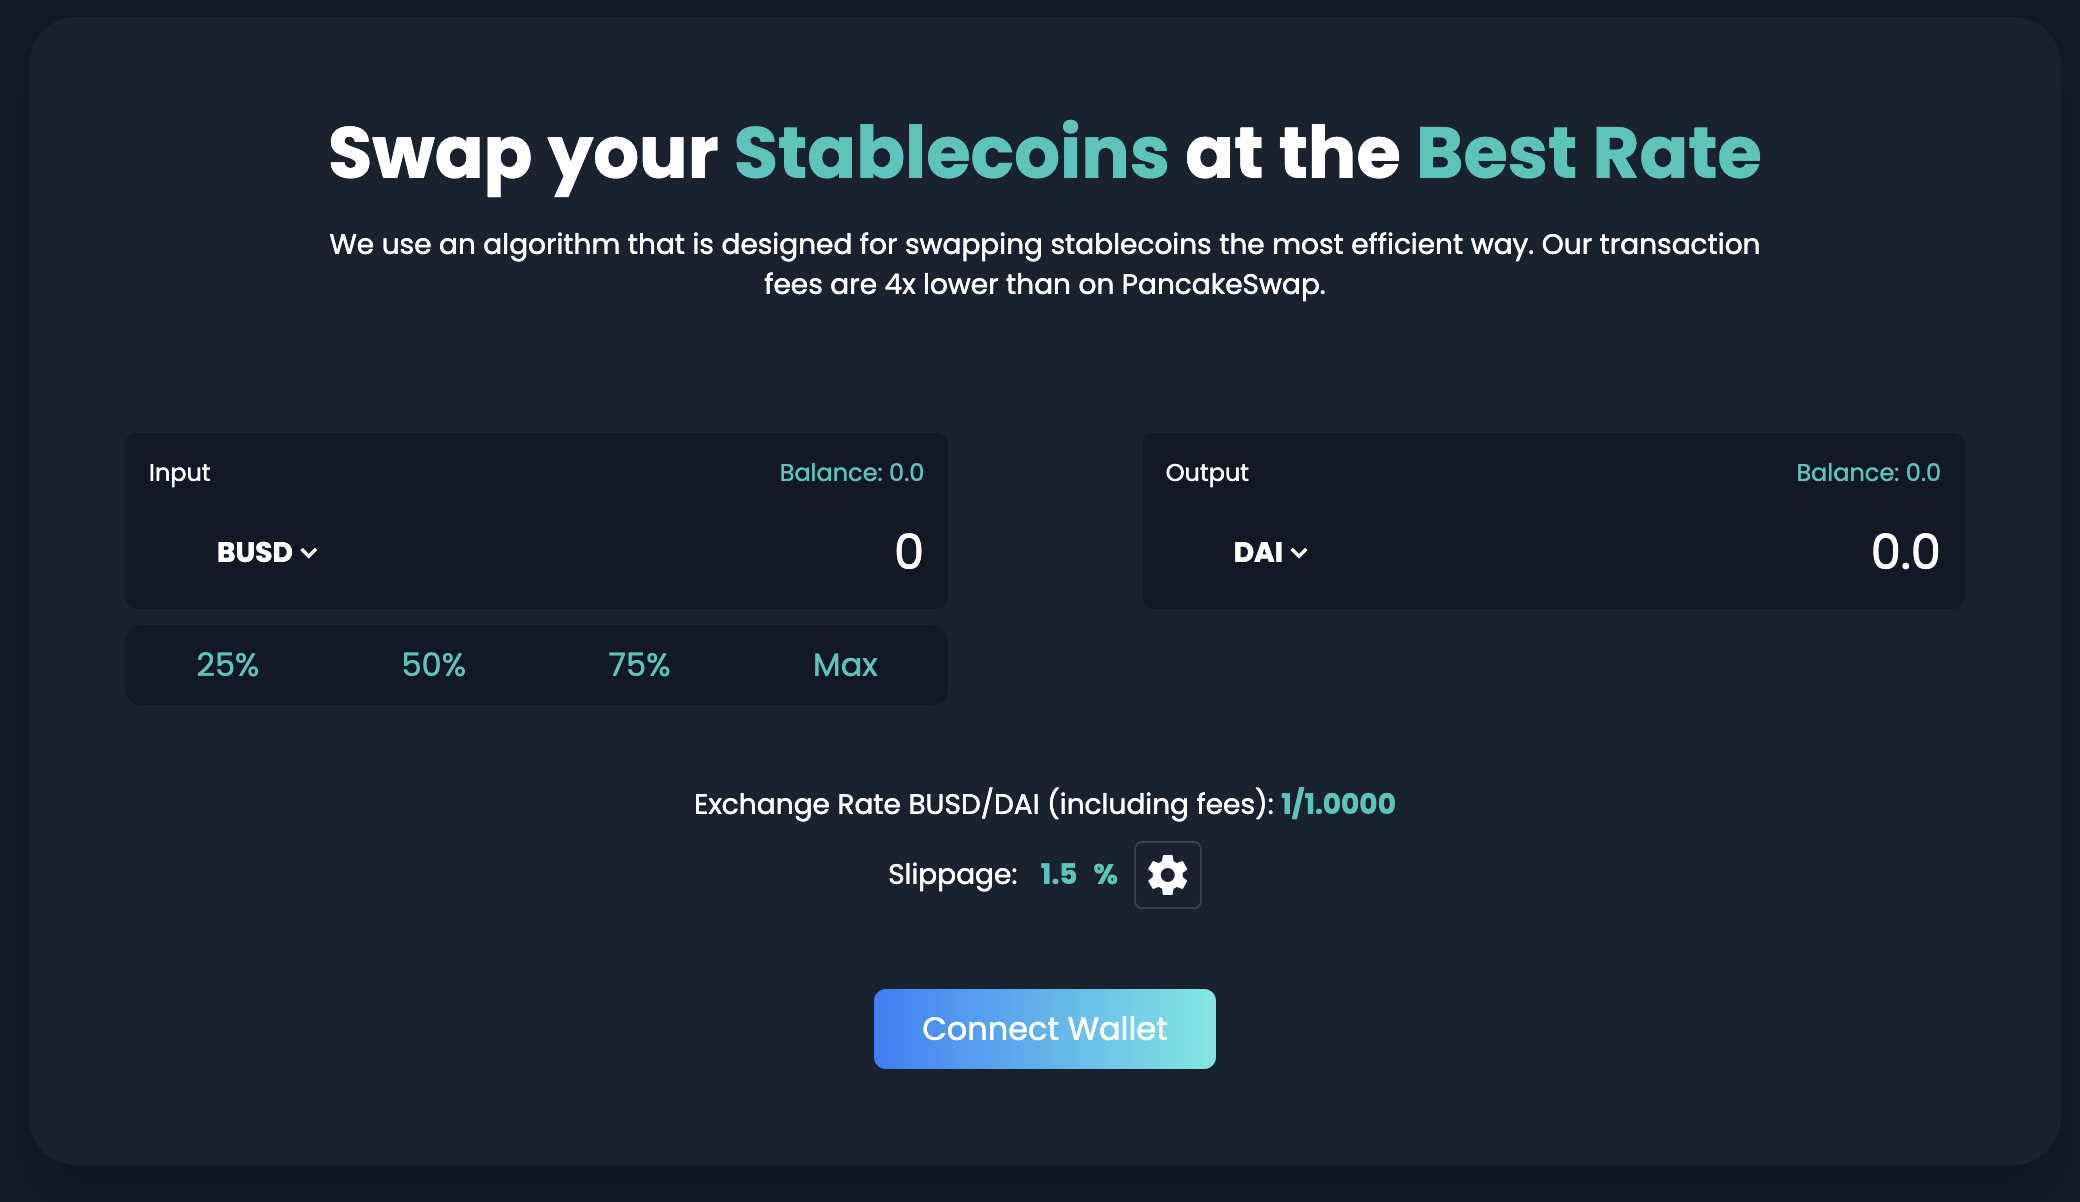Click the Output Balance: 0.0 label
Viewport: 2080px width, 1202px height.
1868,473
